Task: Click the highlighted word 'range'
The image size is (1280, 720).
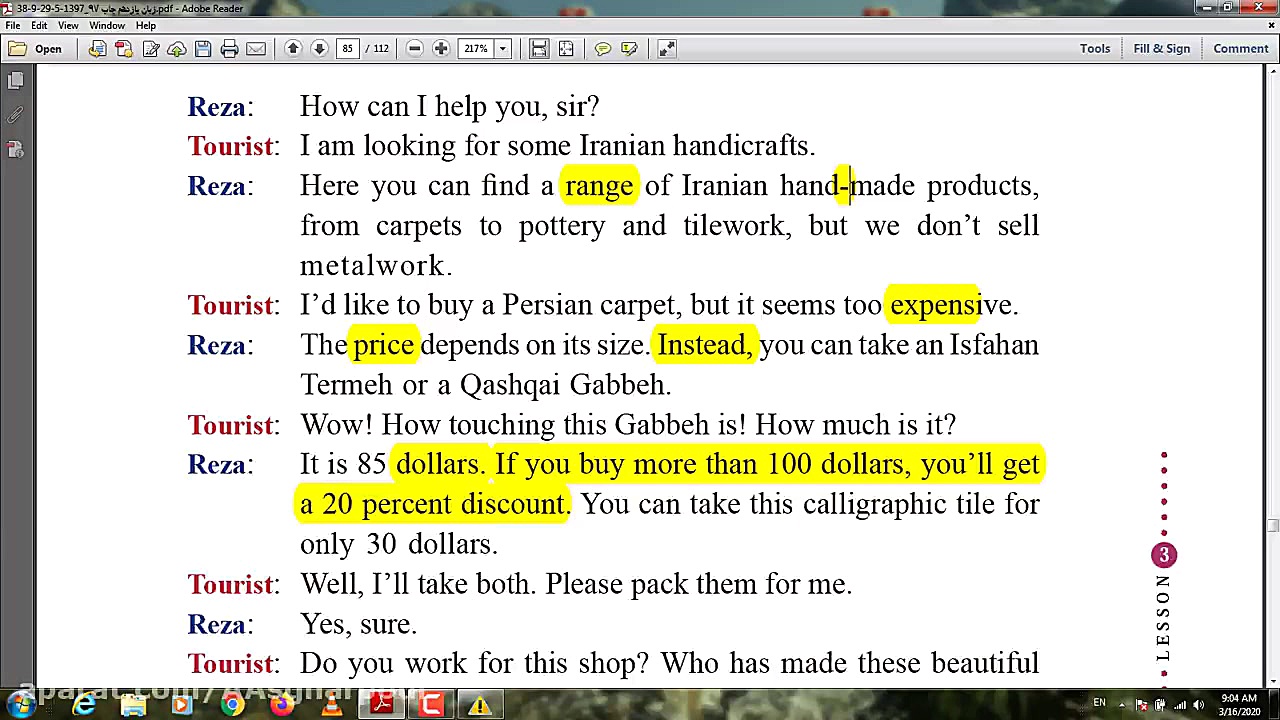Action: point(598,186)
